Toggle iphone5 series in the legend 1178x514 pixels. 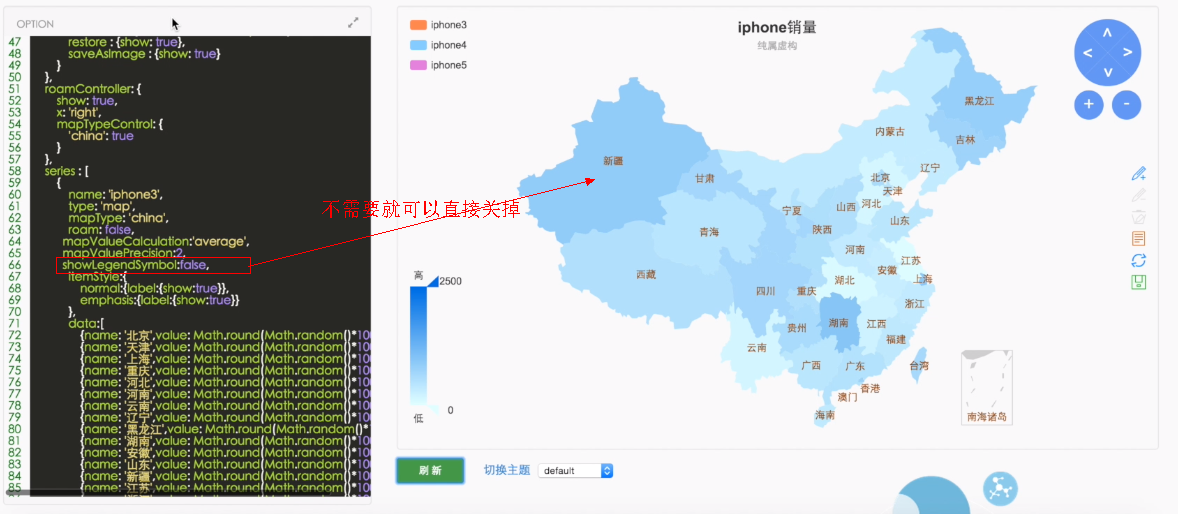click(438, 65)
